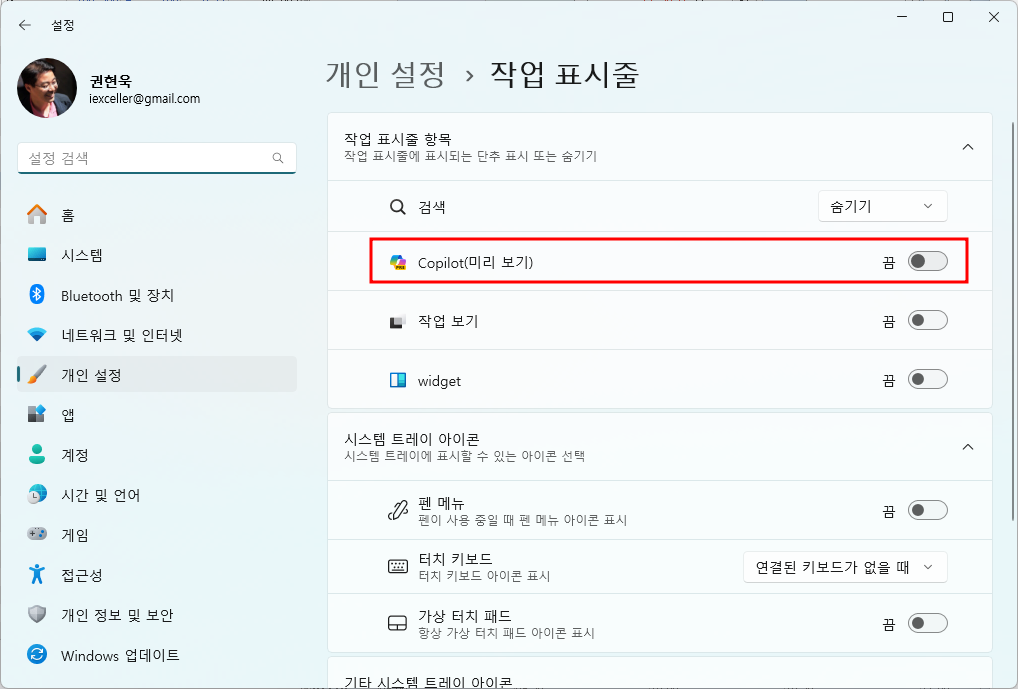Click the widget icon

pyautogui.click(x=397, y=381)
